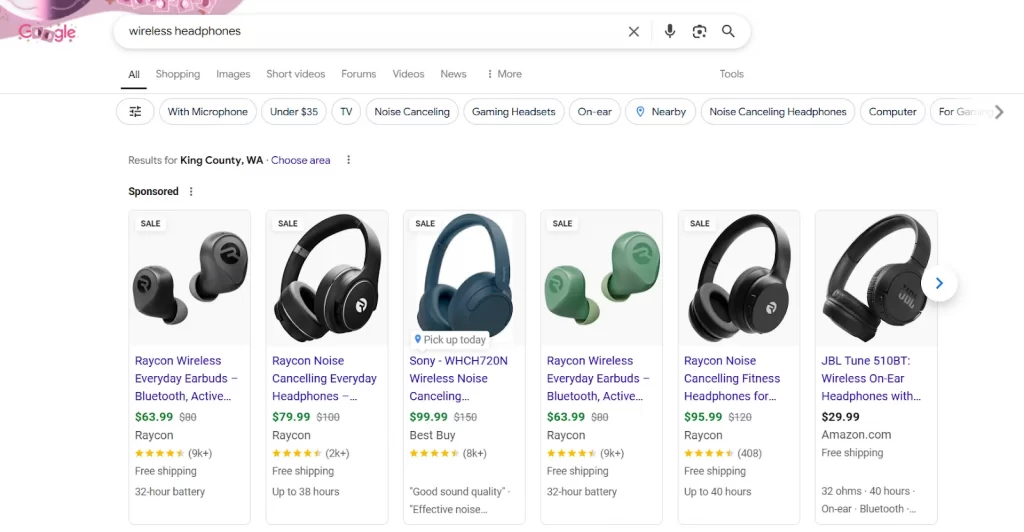
Task: Toggle the Noise Canceling Headphones chip
Action: click(778, 112)
